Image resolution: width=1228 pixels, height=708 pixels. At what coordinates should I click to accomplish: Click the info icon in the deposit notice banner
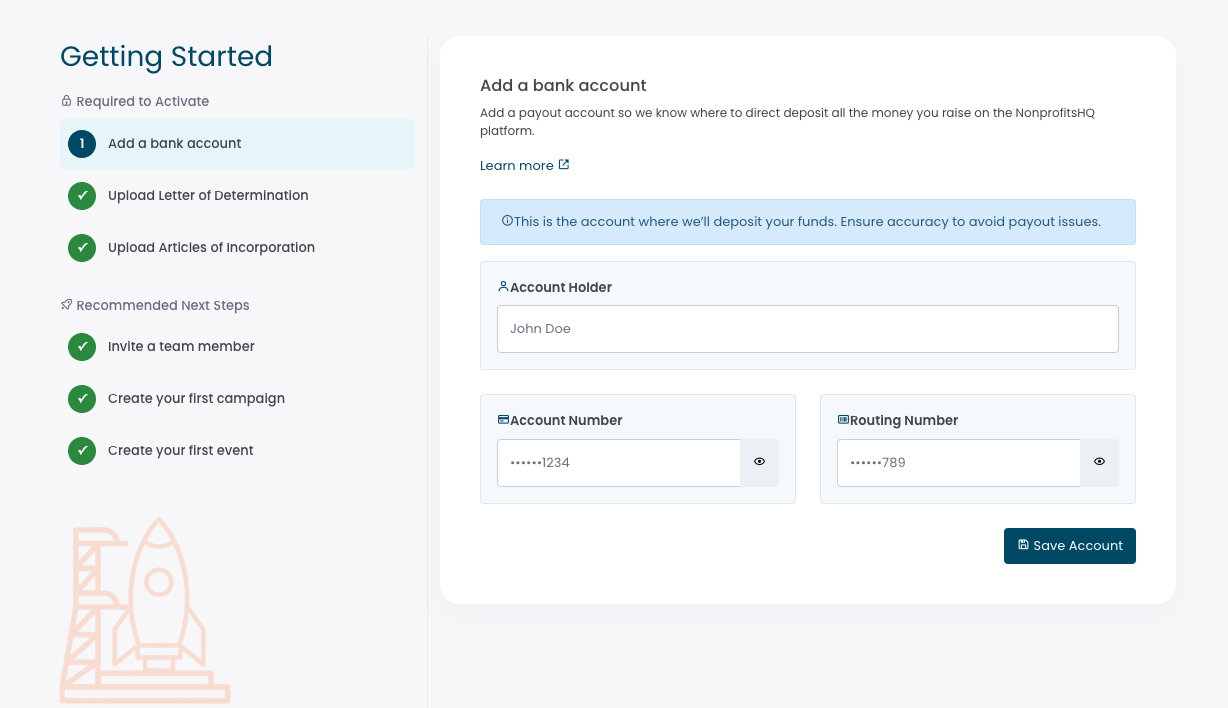pyautogui.click(x=507, y=221)
